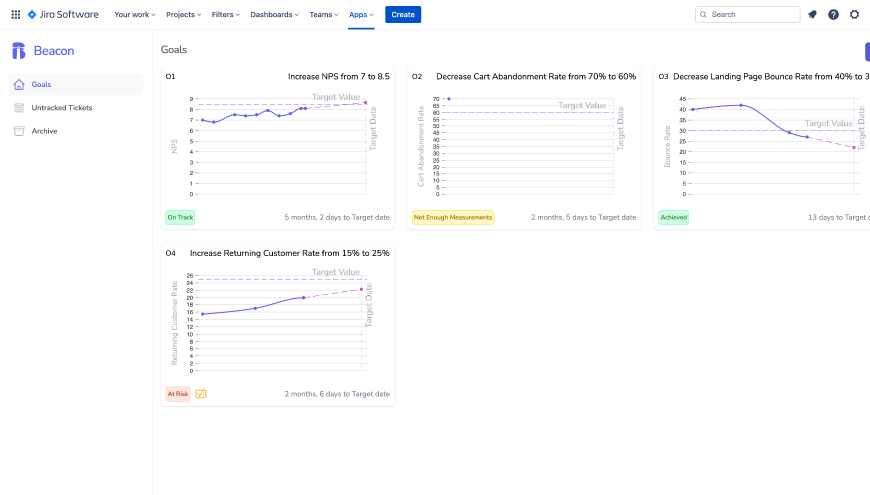Image resolution: width=870 pixels, height=495 pixels.
Task: Select Untracked Tickets in the sidebar
Action: pos(62,108)
